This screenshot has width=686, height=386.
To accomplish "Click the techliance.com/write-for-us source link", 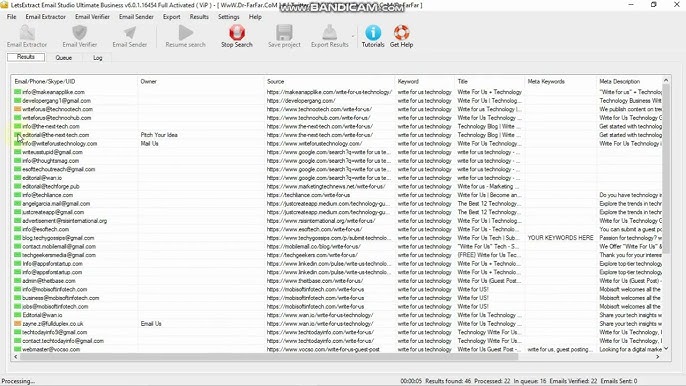I will (308, 195).
